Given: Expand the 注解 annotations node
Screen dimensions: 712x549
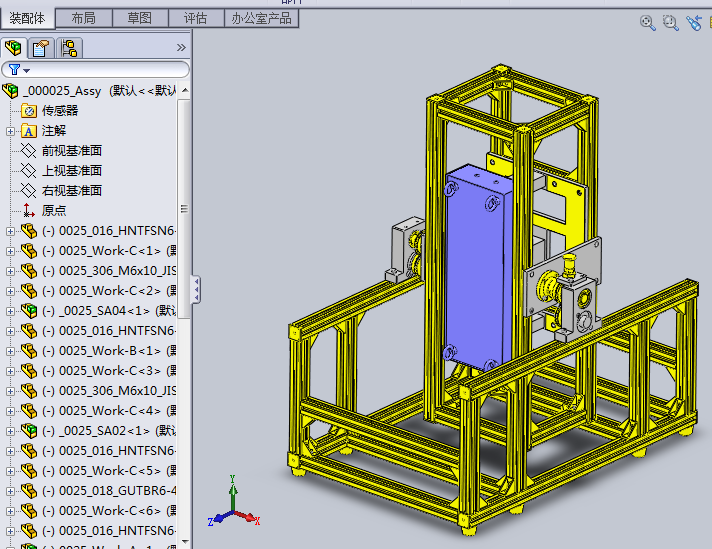Looking at the screenshot, I should [x=10, y=131].
